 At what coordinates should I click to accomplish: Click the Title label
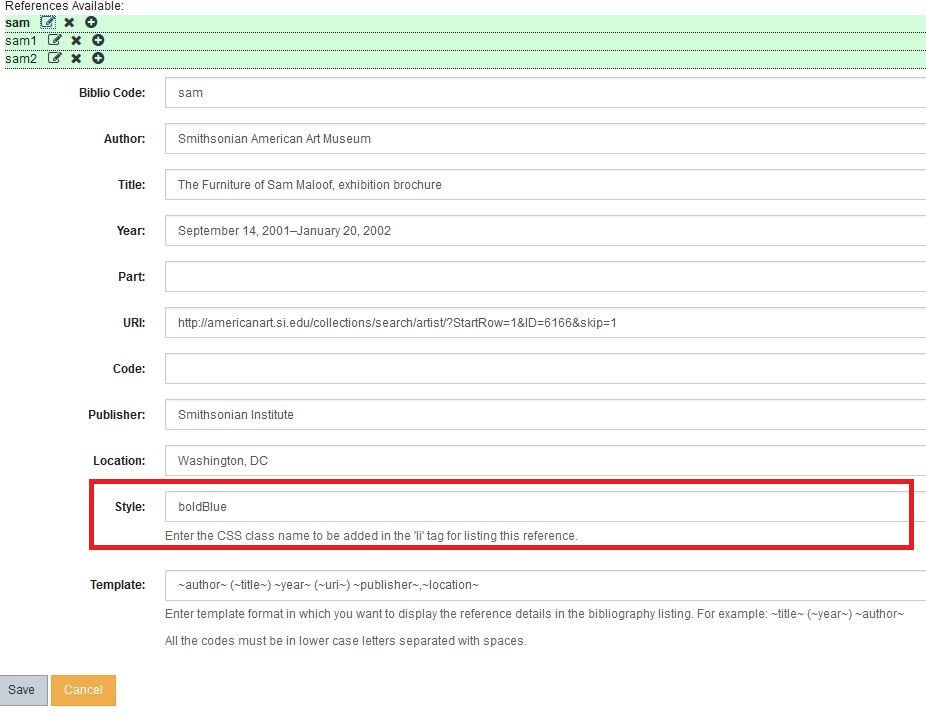(131, 185)
